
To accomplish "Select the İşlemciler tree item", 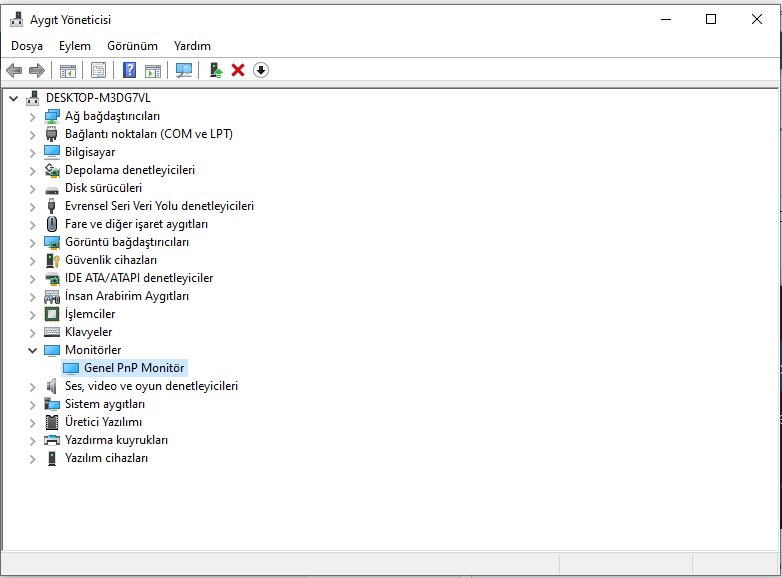I will (90, 314).
